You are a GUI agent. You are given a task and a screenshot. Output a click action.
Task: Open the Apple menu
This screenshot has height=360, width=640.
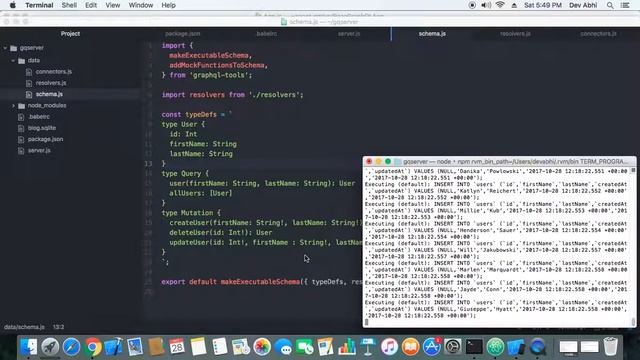coord(13,5)
